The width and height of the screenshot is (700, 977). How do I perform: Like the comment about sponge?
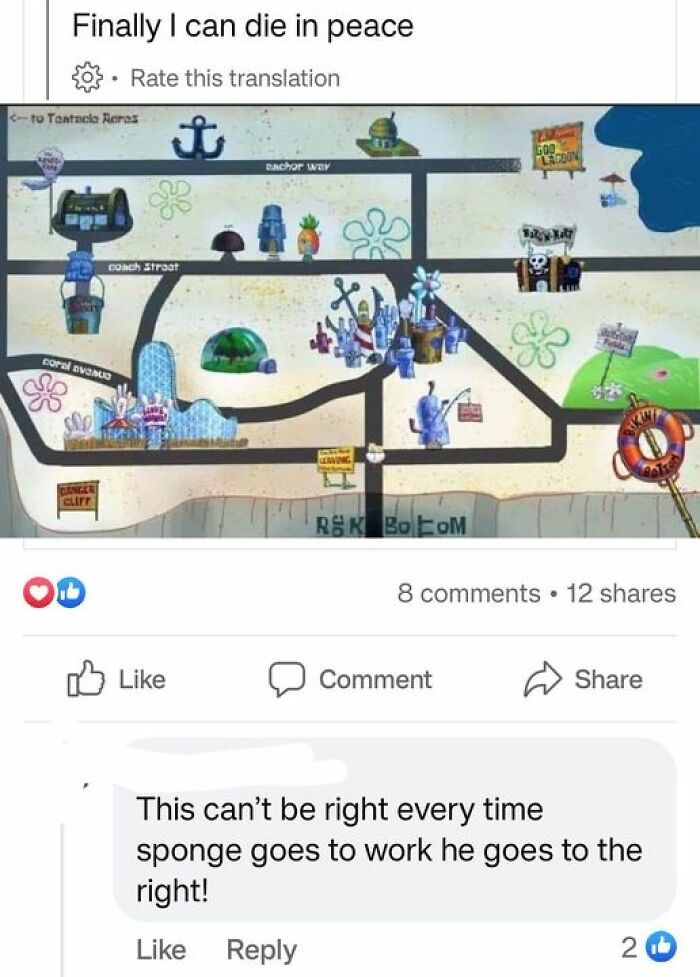161,950
